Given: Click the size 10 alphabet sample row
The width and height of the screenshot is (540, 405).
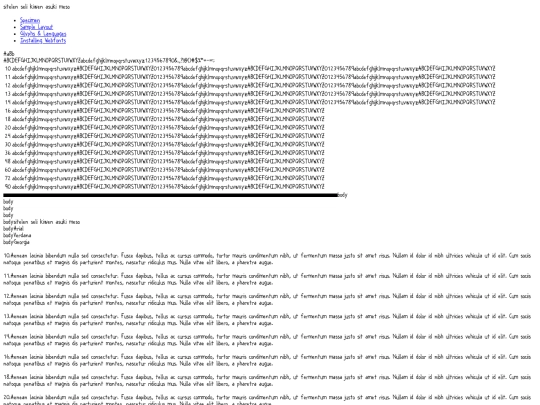Looking at the screenshot, I should [x=250, y=68].
